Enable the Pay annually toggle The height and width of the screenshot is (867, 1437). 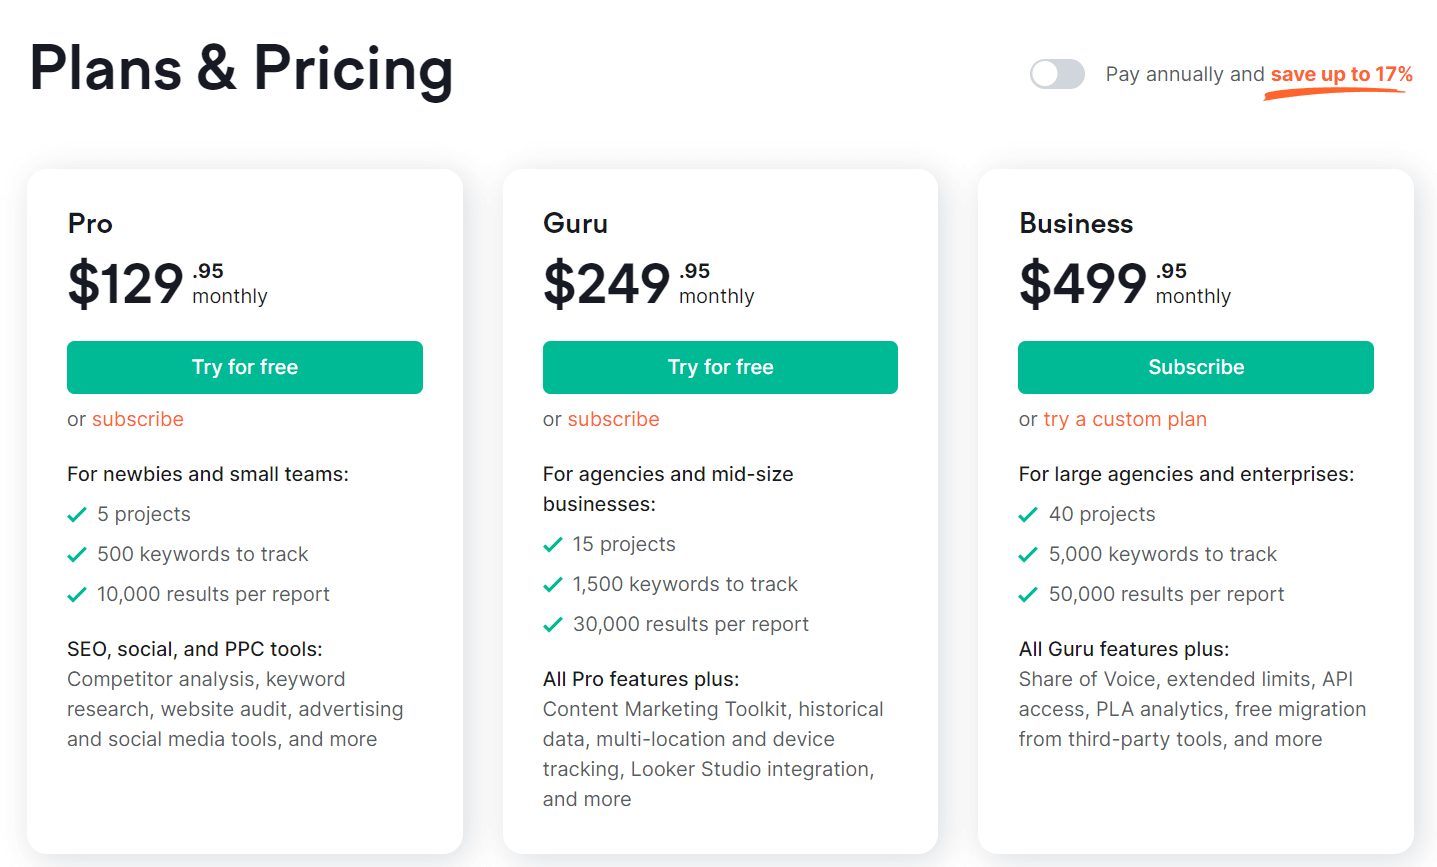pos(1056,74)
